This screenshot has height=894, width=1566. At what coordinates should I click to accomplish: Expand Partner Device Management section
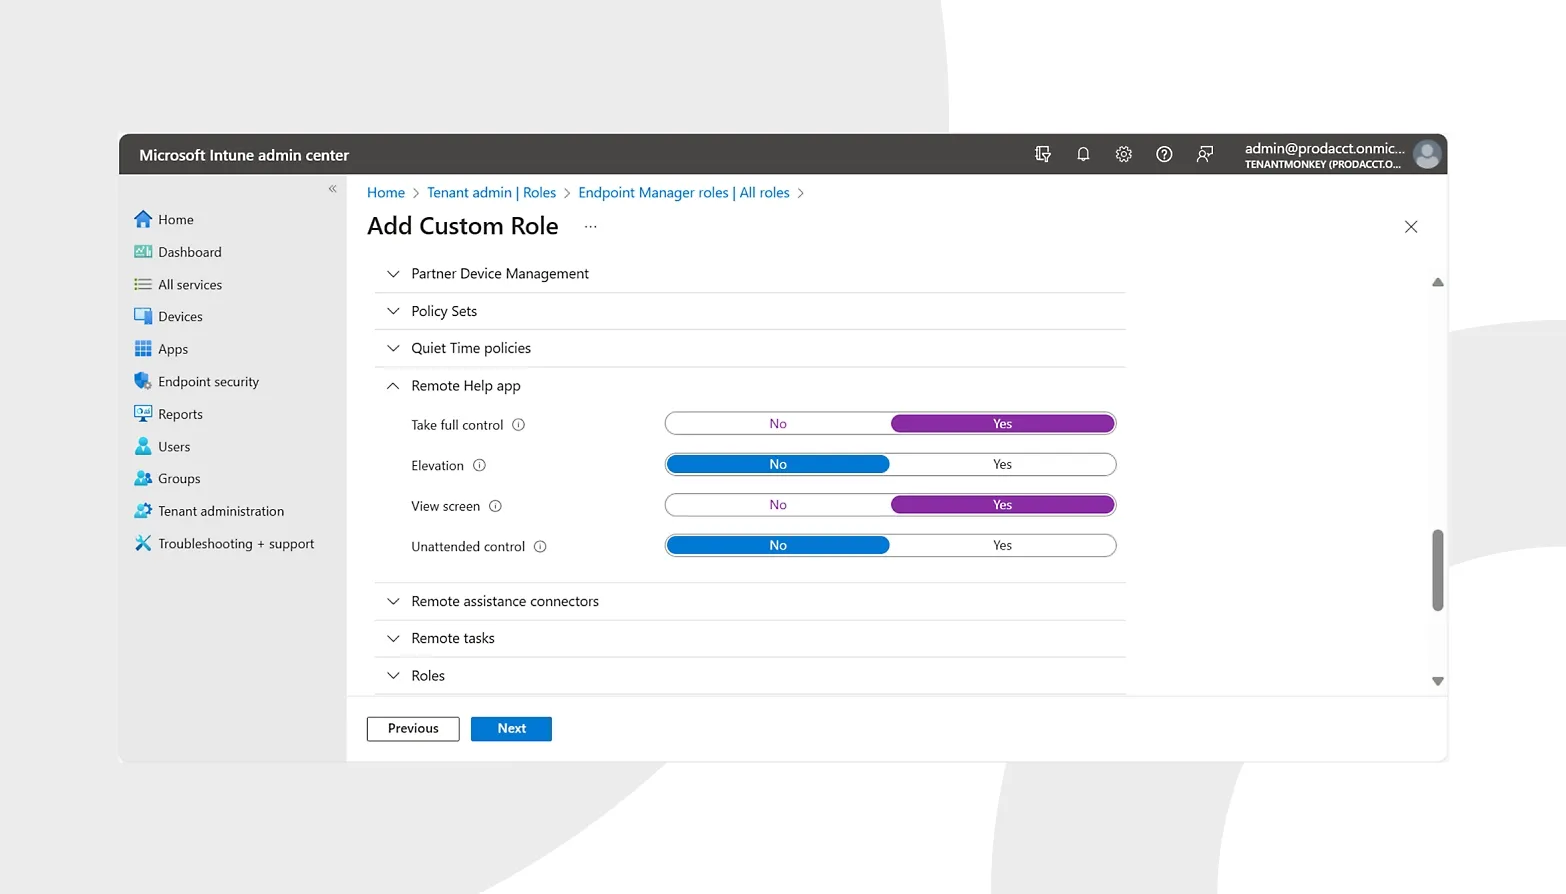point(393,274)
